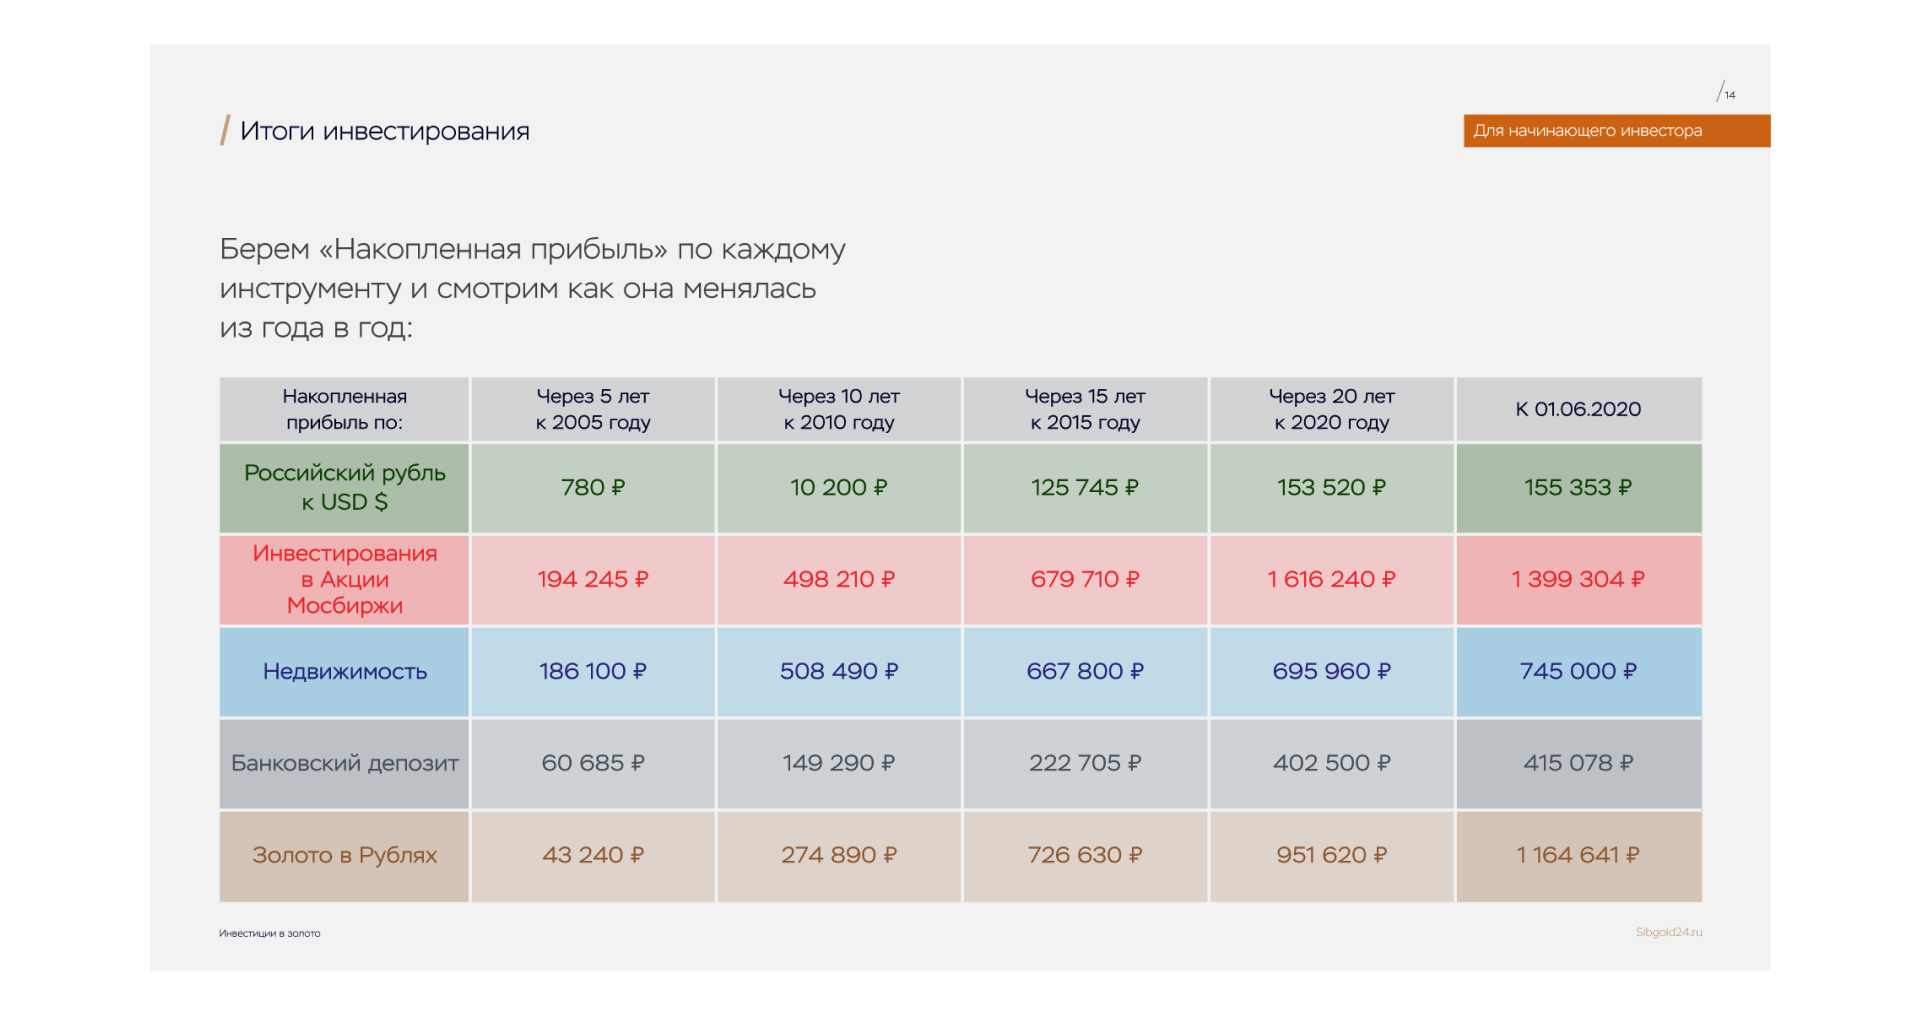
Task: Click the blue 'Недвижимость' row label
Action: (345, 671)
